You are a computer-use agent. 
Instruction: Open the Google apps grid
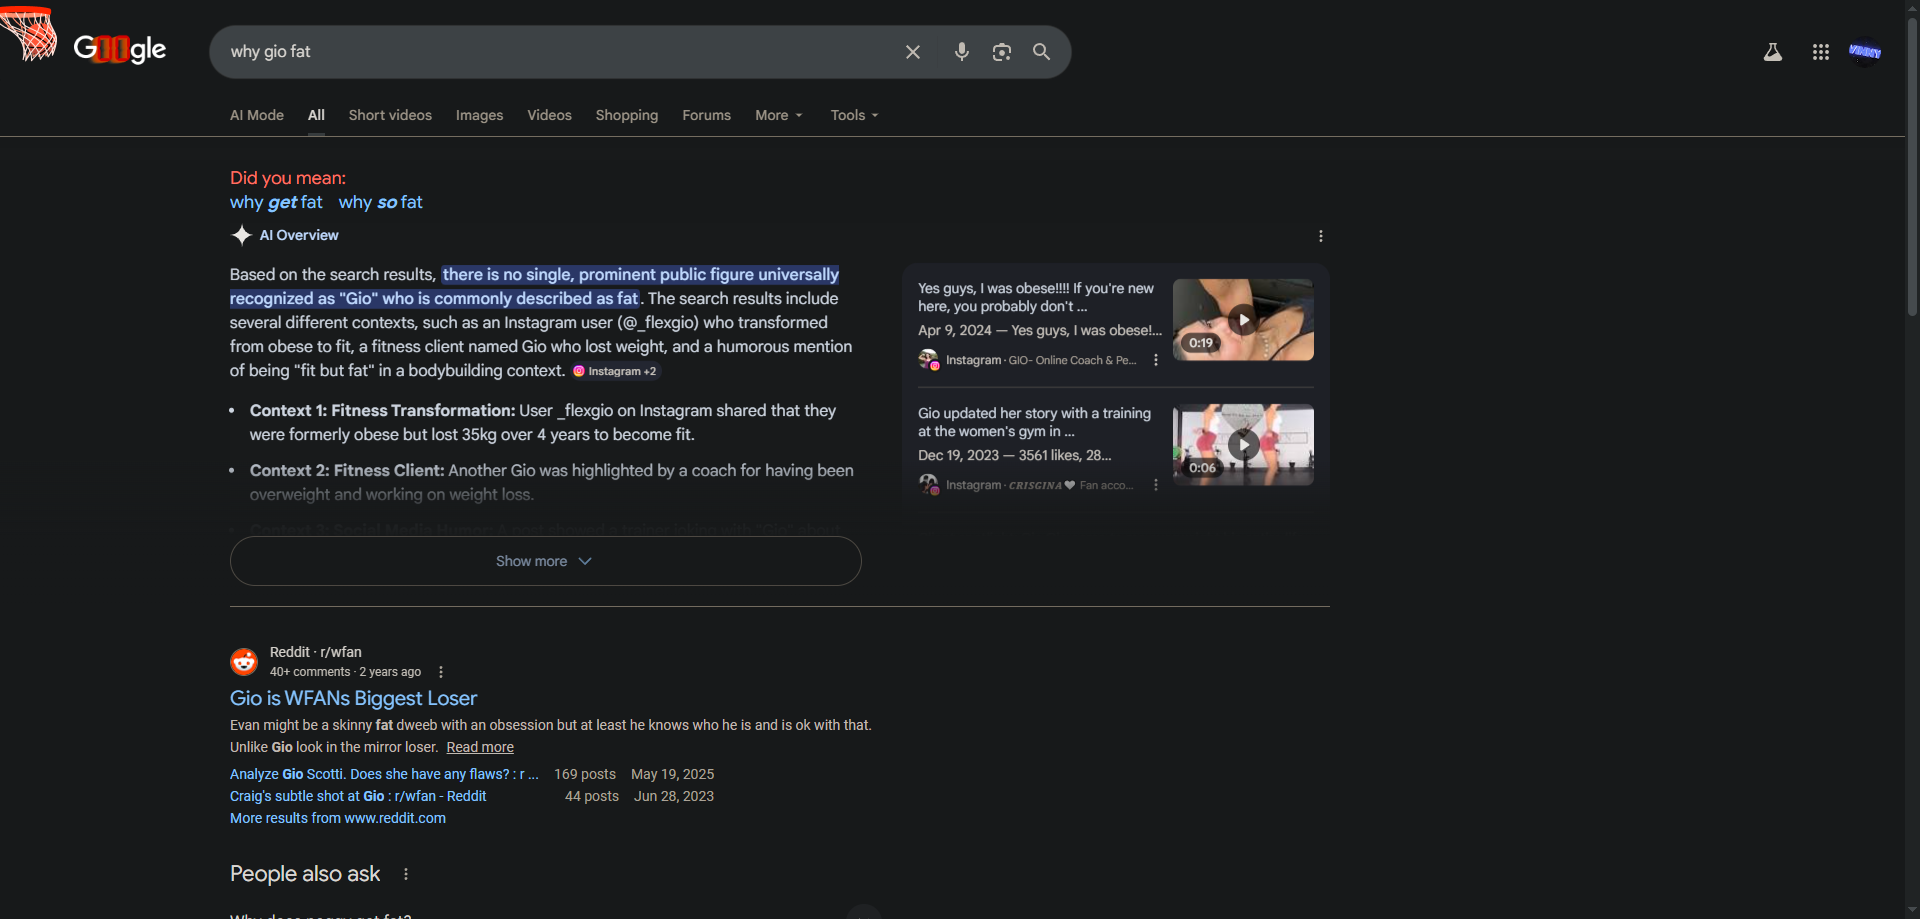1821,52
